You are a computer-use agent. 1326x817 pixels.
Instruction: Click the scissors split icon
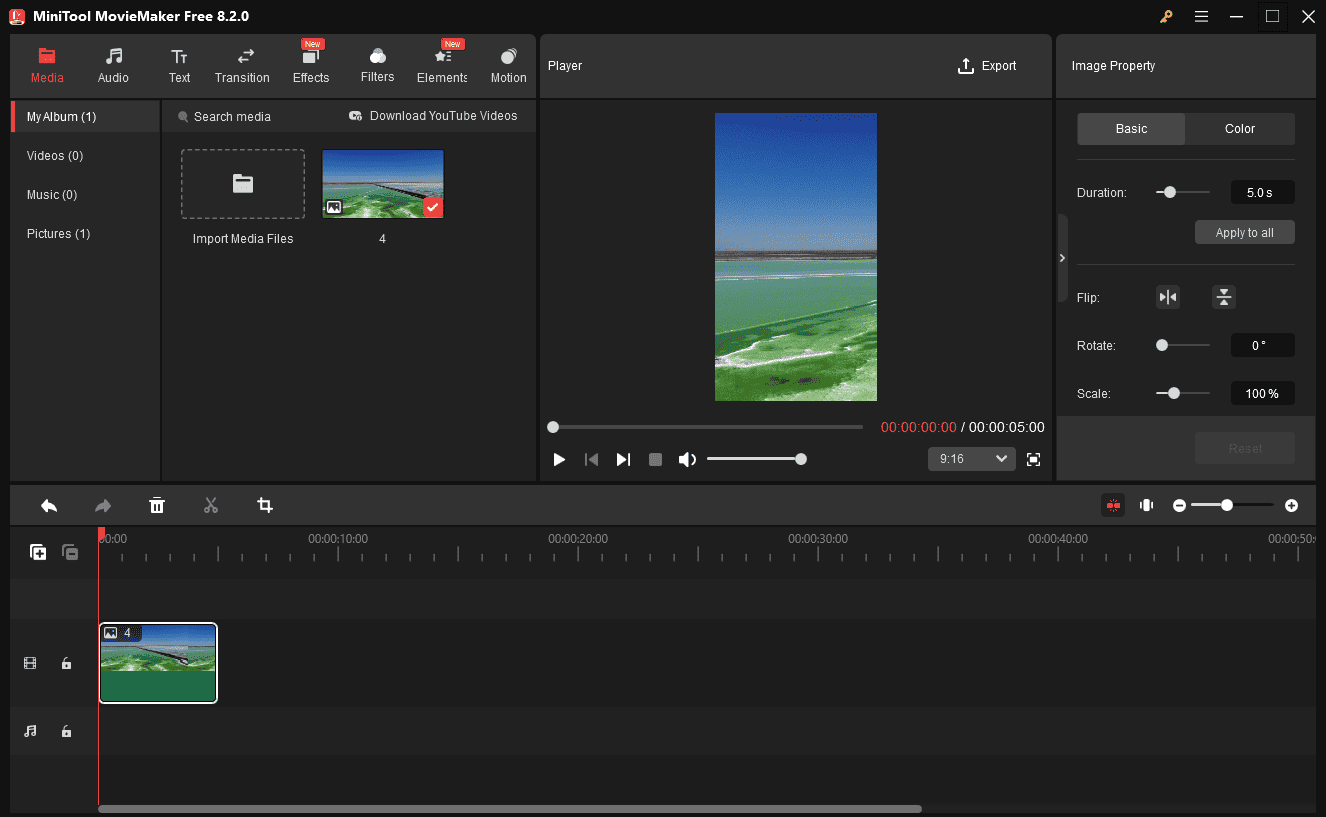(211, 506)
